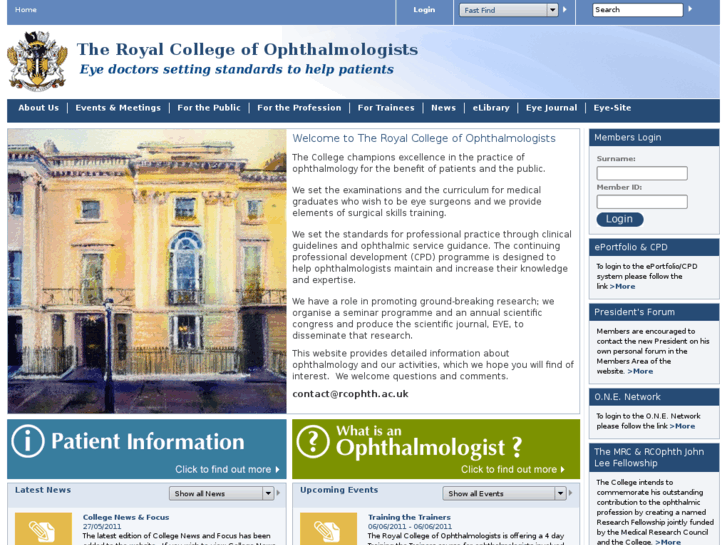Open the Eye Journal menu item
The width and height of the screenshot is (727, 545).
click(x=551, y=108)
